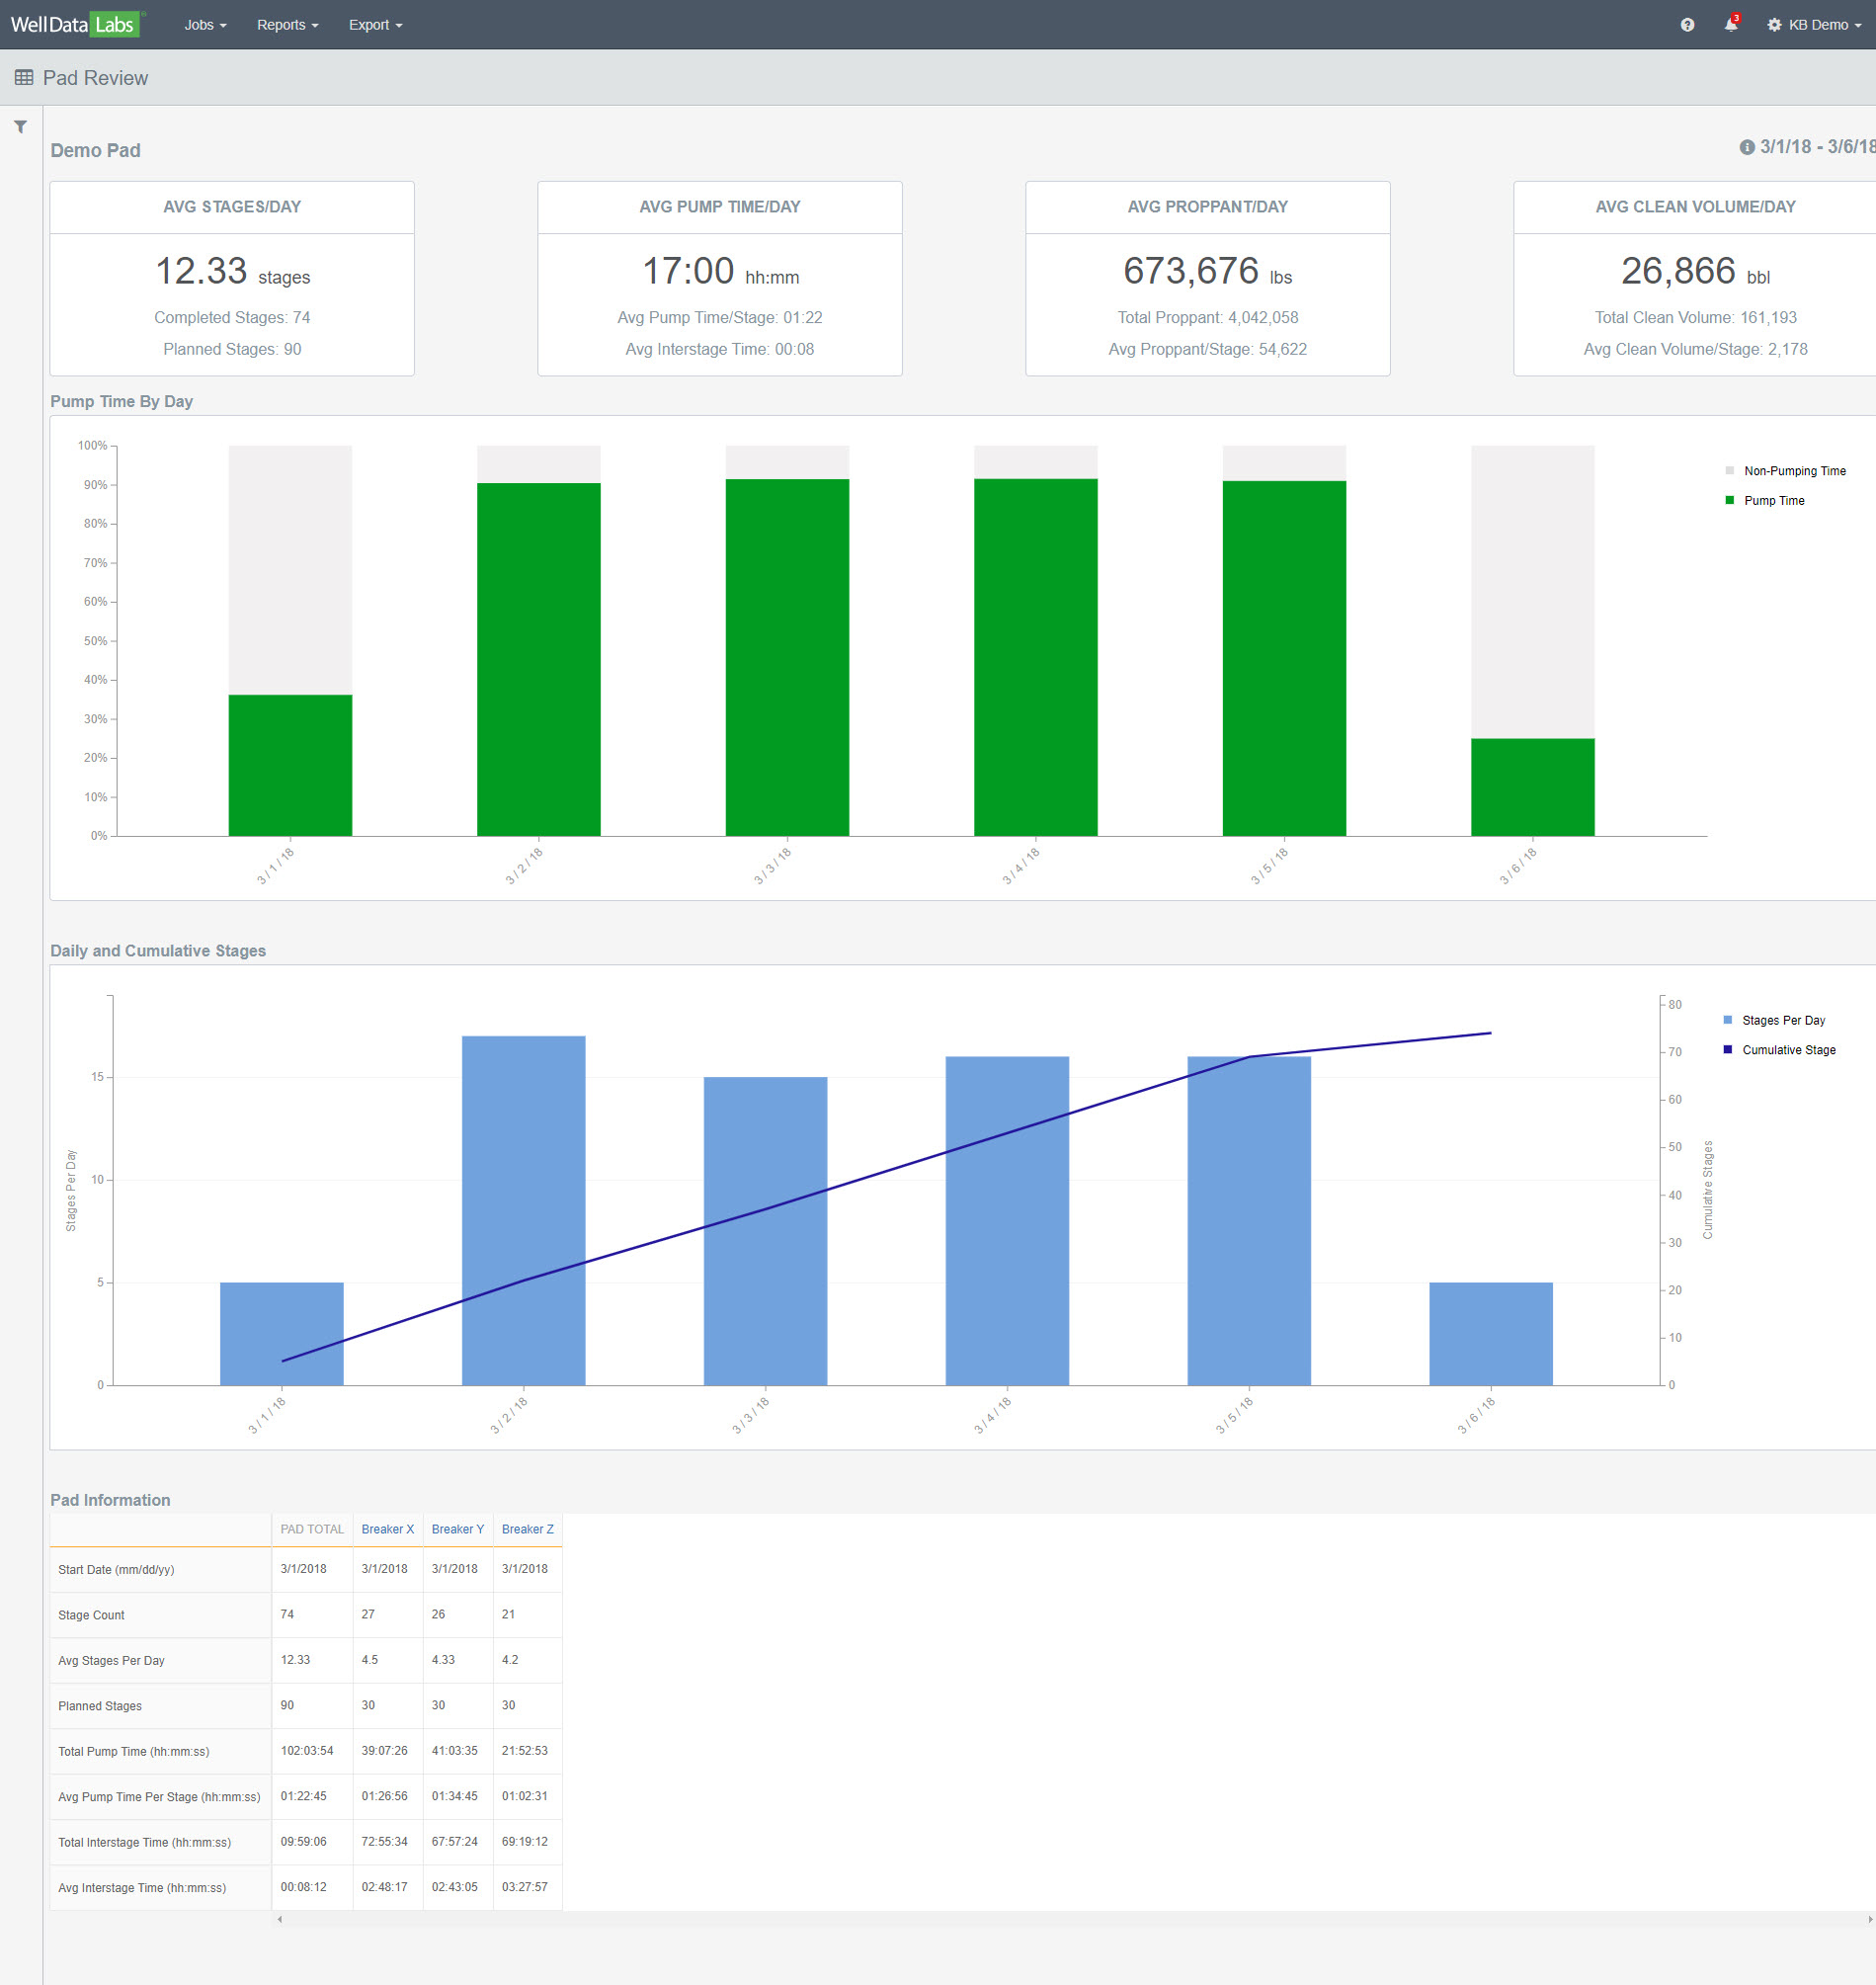This screenshot has height=1985, width=1876.
Task: Open the notifications bell icon
Action: coord(1731,25)
